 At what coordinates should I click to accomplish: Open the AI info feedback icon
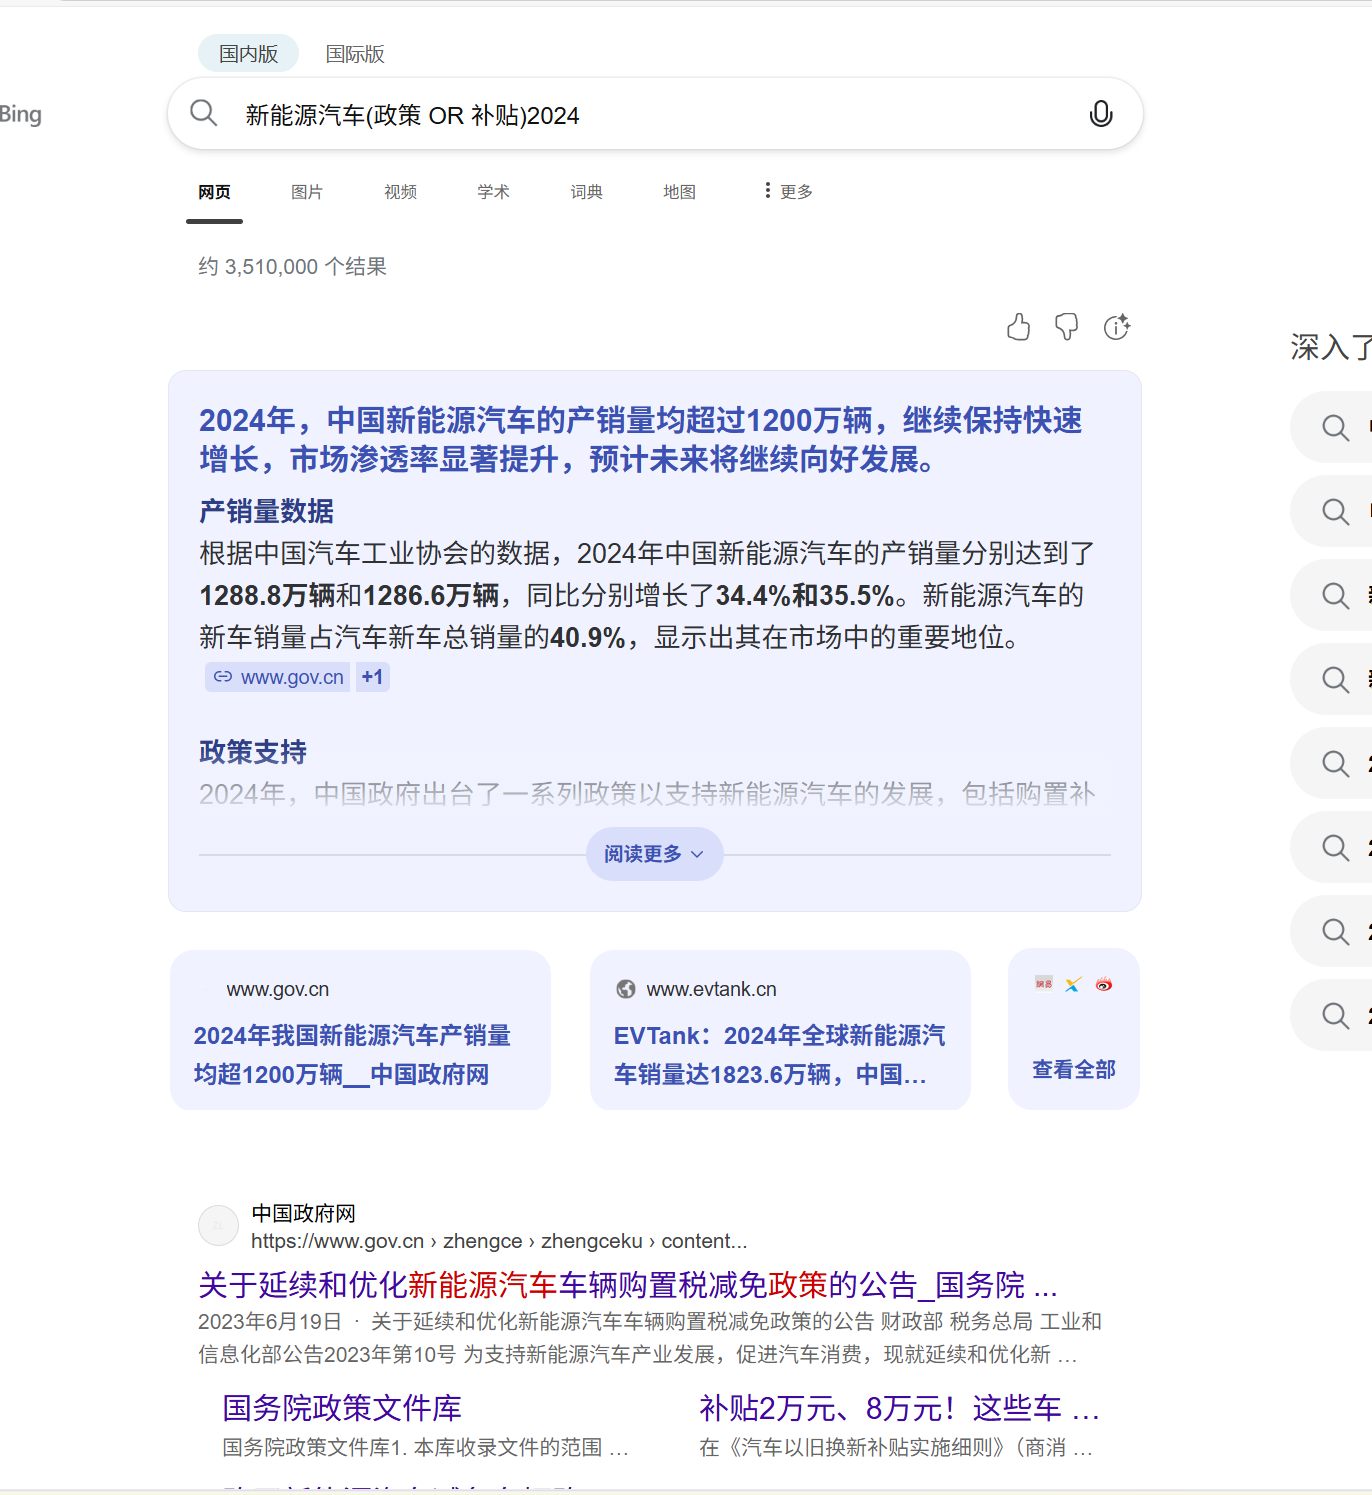click(1116, 326)
